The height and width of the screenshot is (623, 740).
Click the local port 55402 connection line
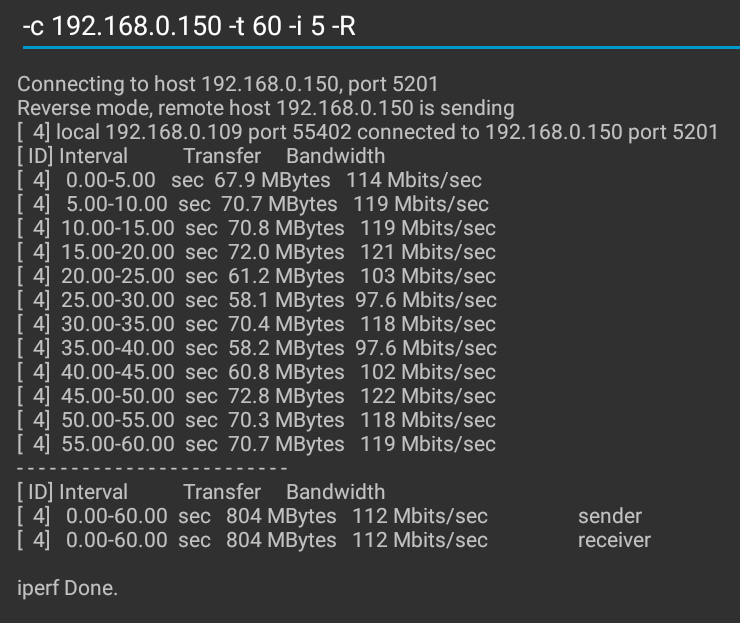[x=368, y=132]
